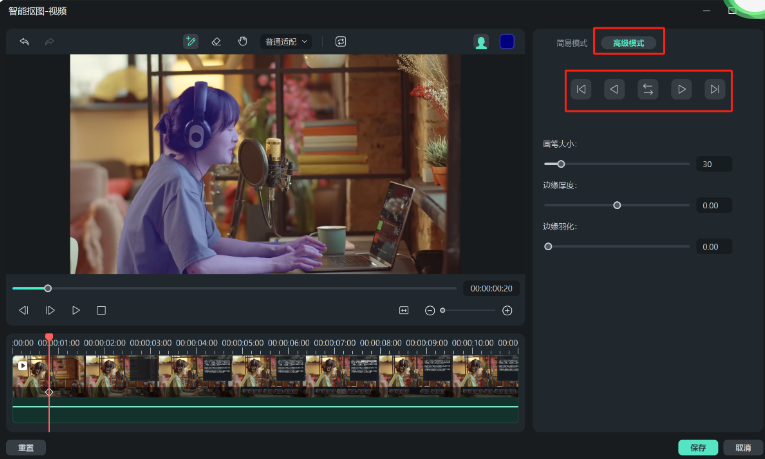
Task: Click track backward triangle in right panel
Action: click(x=614, y=89)
